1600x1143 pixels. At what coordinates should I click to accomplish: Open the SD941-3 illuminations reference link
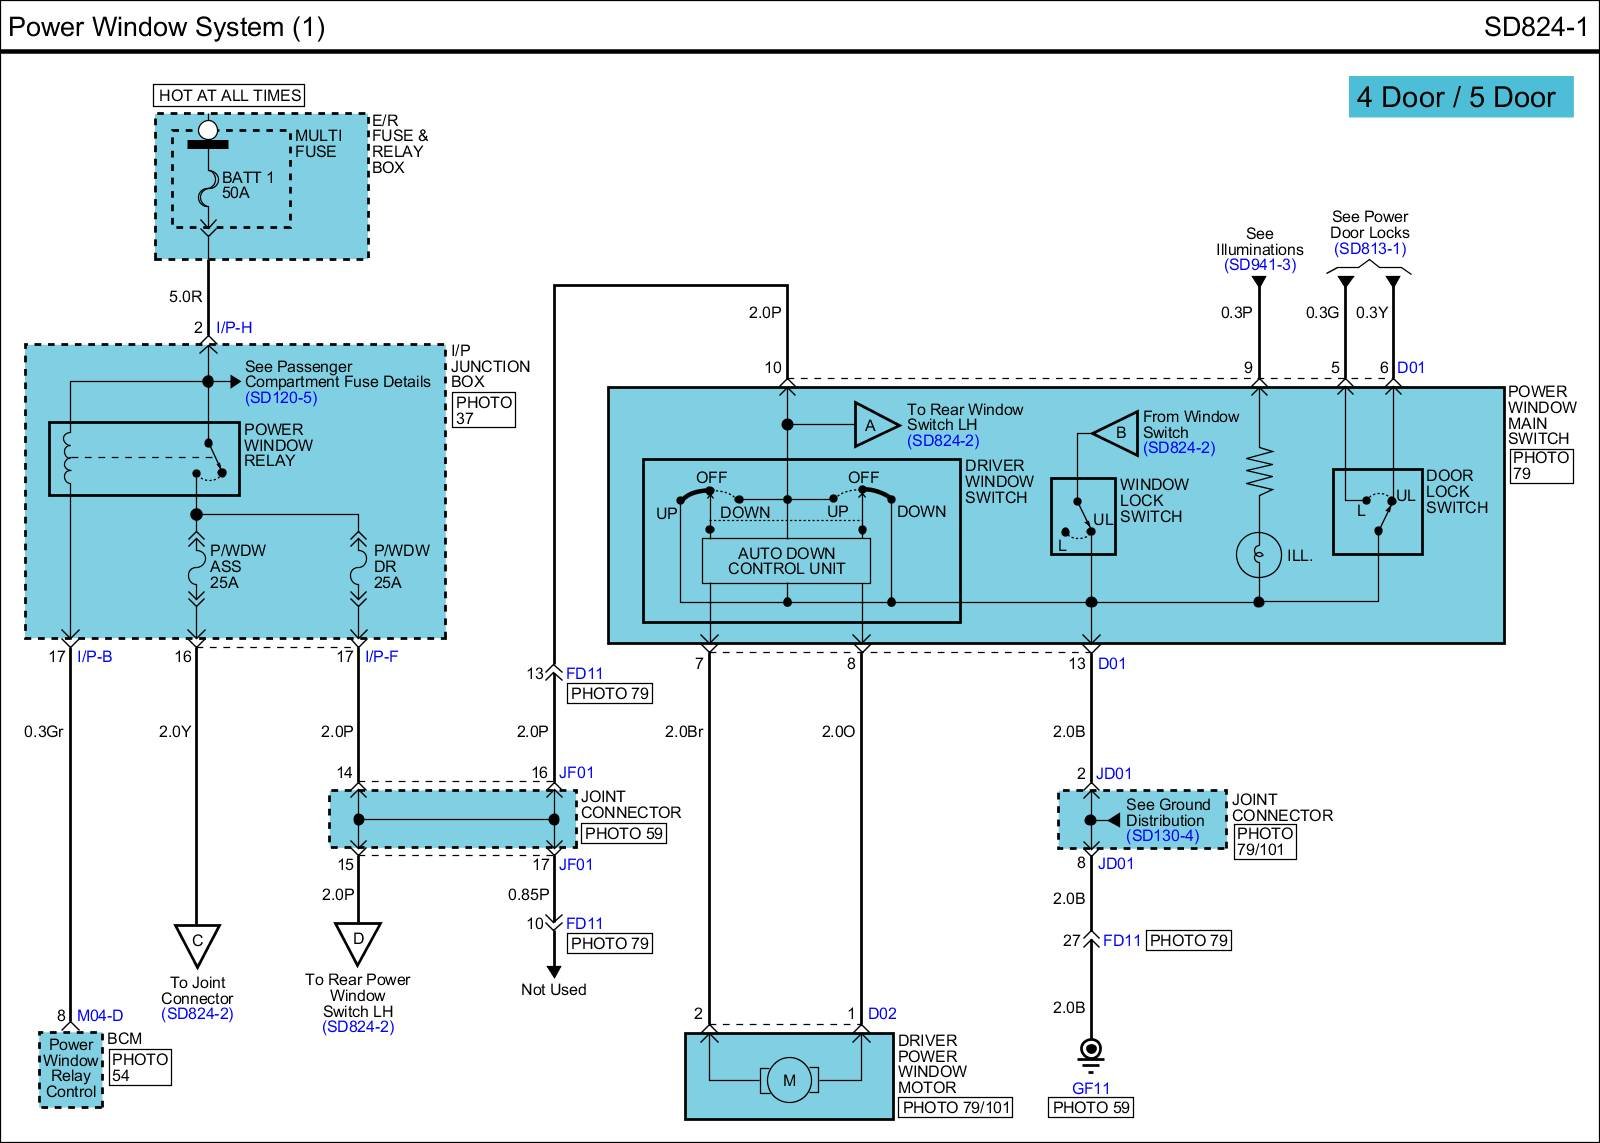(1259, 265)
